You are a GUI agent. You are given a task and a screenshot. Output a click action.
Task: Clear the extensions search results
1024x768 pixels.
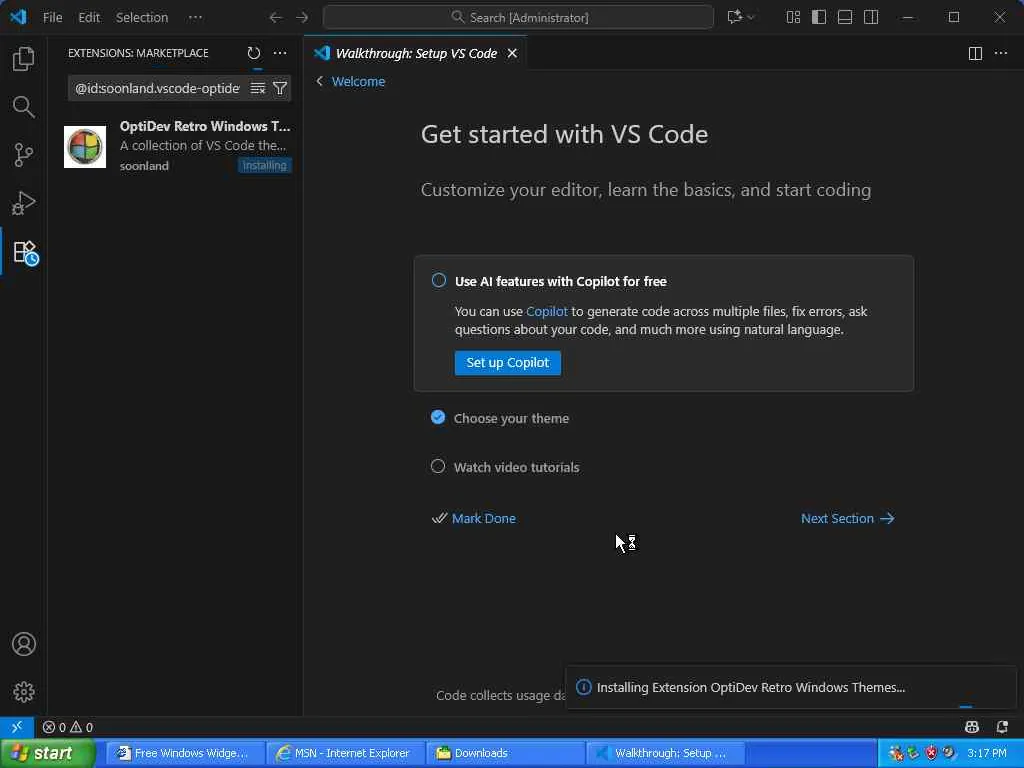coord(258,88)
